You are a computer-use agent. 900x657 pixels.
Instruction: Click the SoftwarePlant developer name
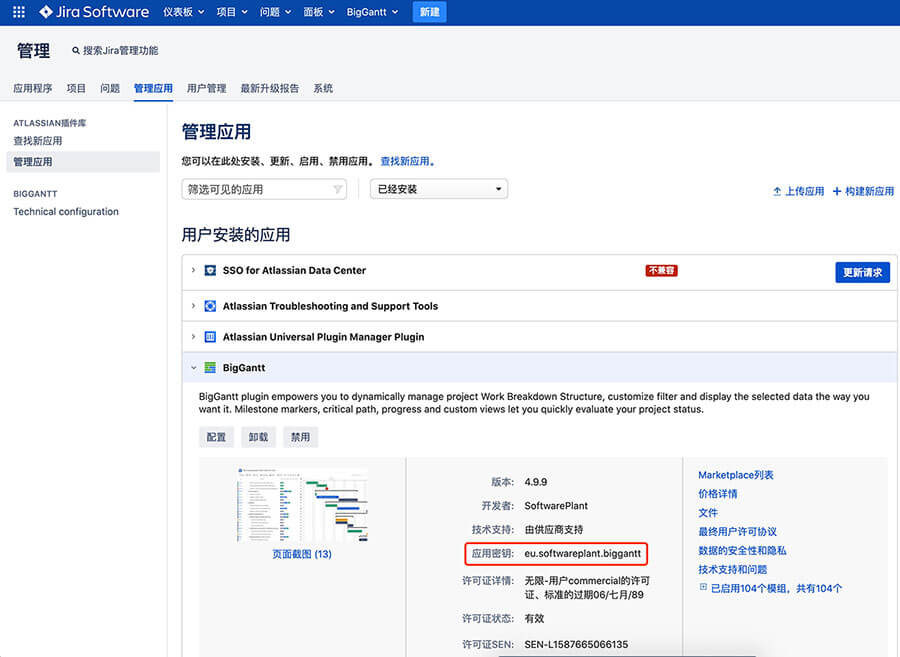556,506
